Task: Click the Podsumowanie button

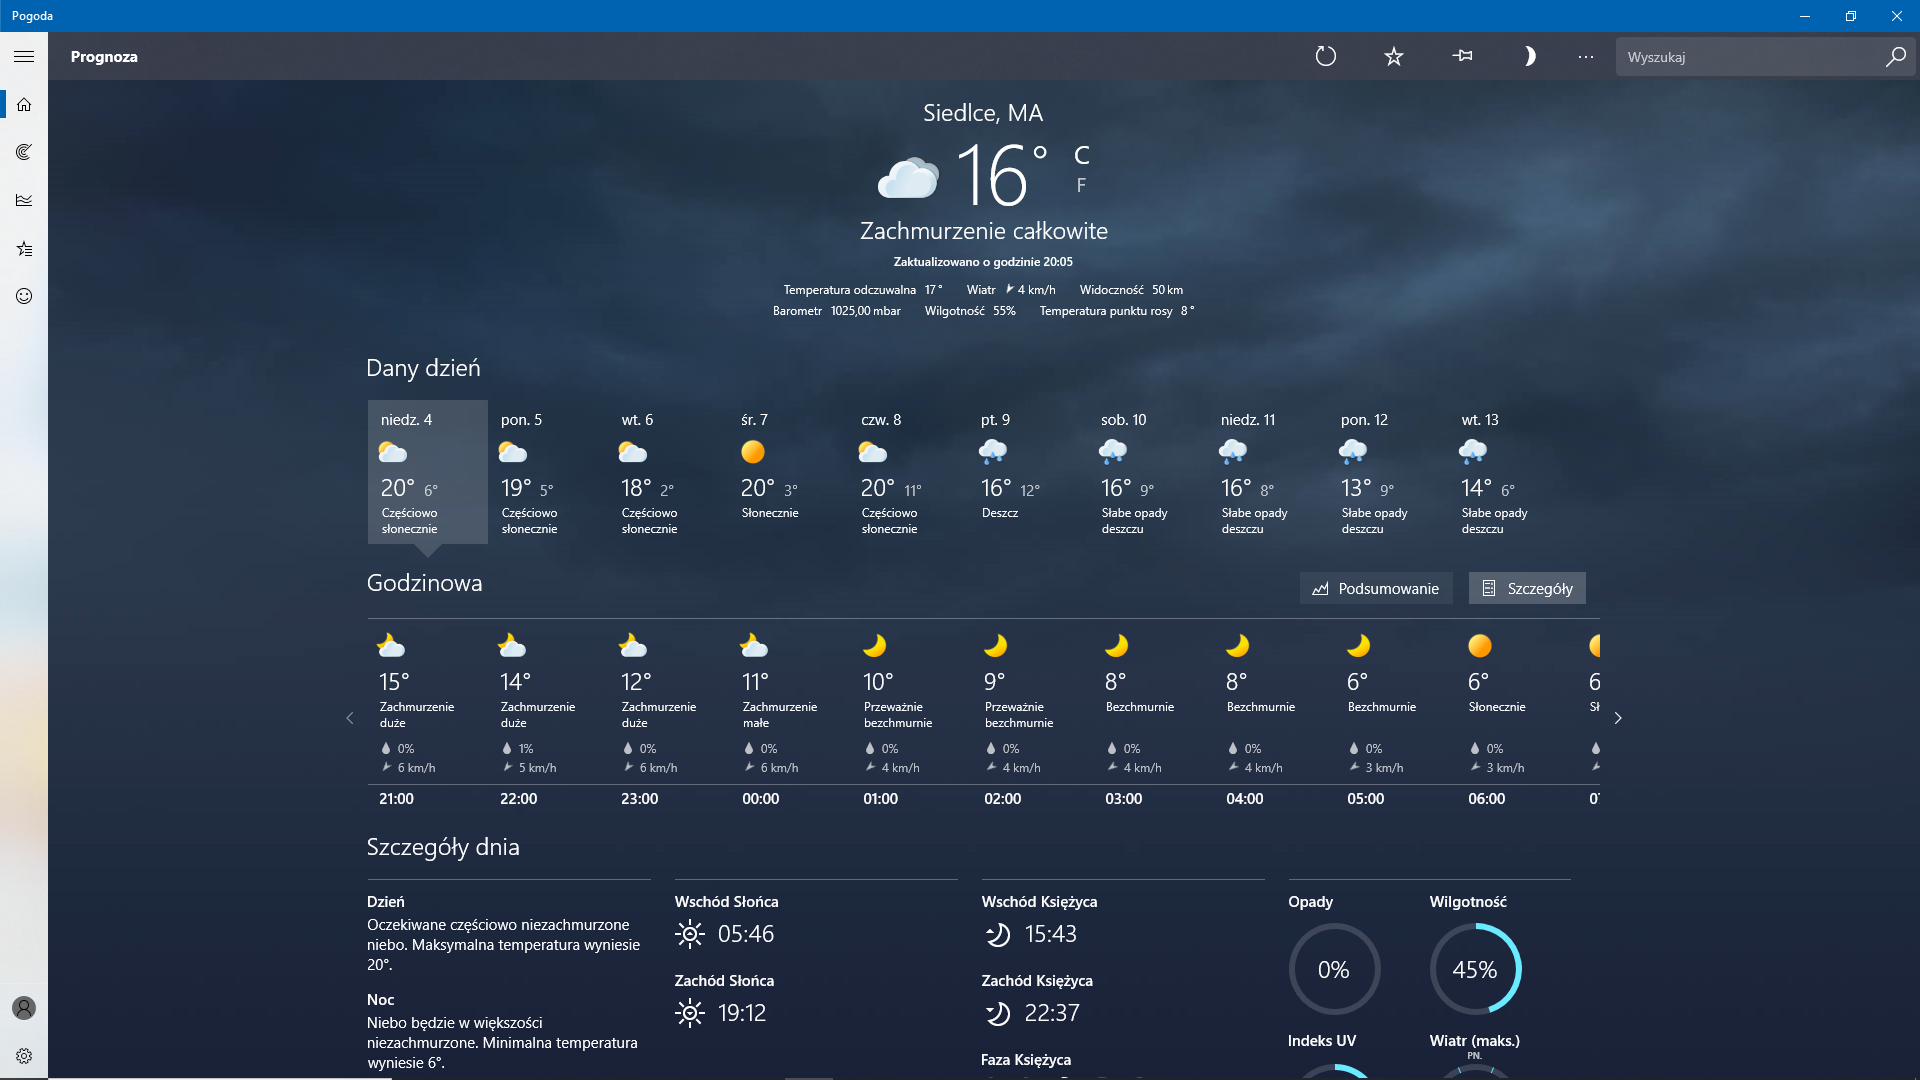Action: pyautogui.click(x=1376, y=589)
